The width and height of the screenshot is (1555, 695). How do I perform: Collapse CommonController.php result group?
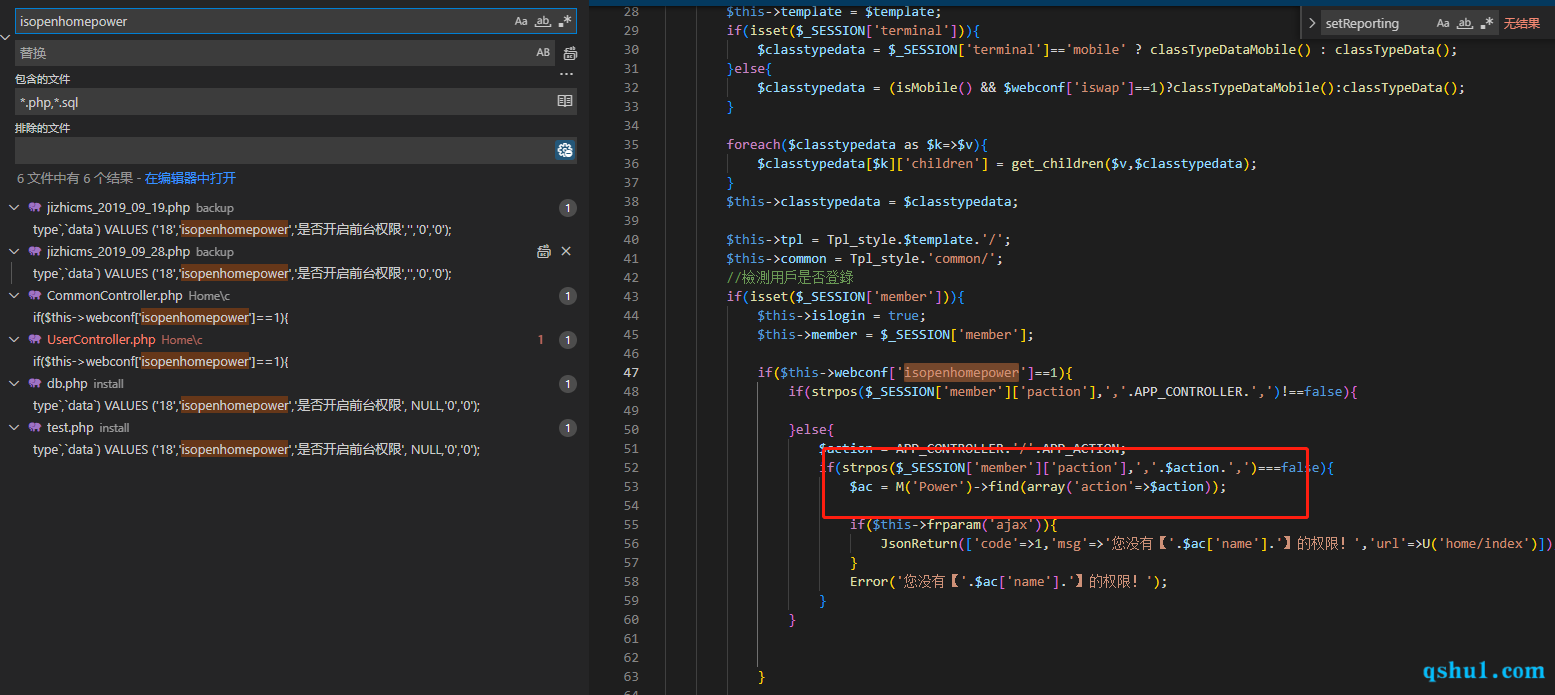14,296
